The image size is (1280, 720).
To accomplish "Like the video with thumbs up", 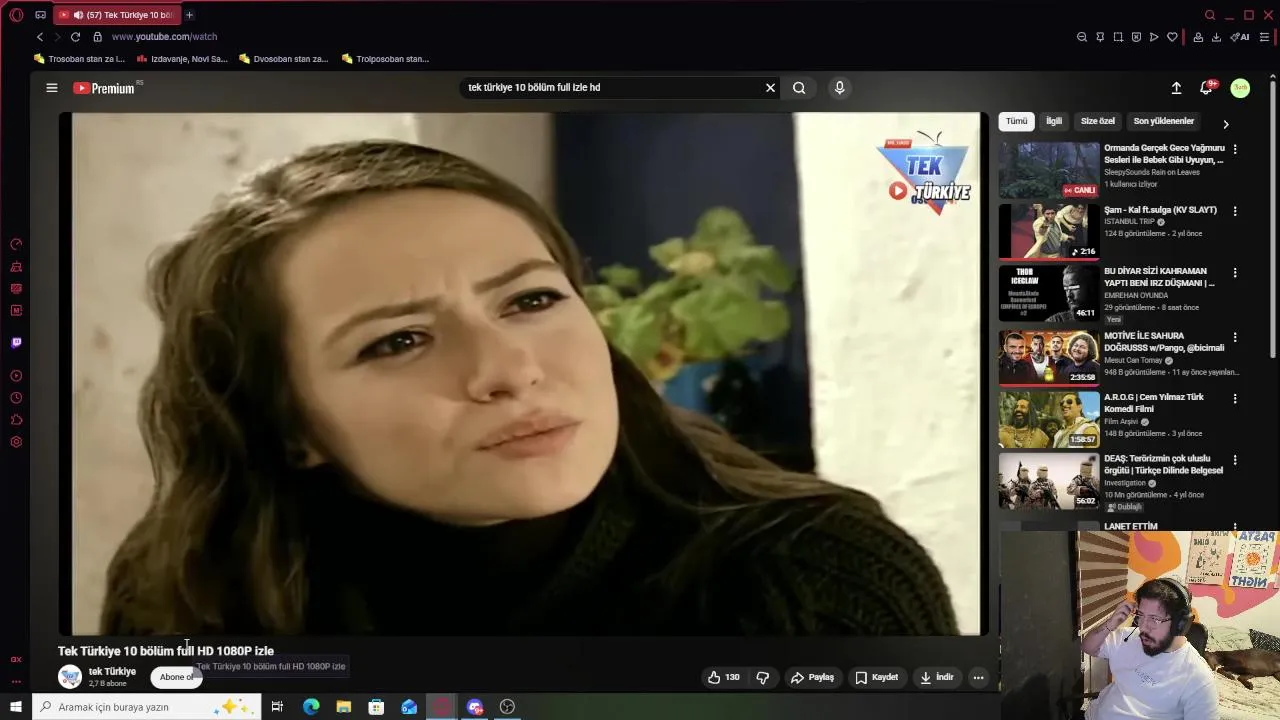I will (724, 677).
